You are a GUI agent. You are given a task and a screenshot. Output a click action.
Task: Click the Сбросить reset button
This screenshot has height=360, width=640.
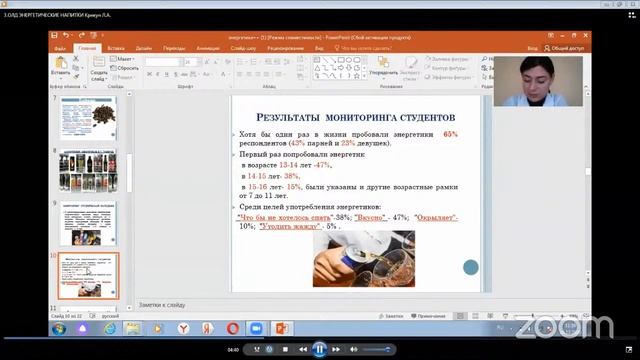point(124,68)
